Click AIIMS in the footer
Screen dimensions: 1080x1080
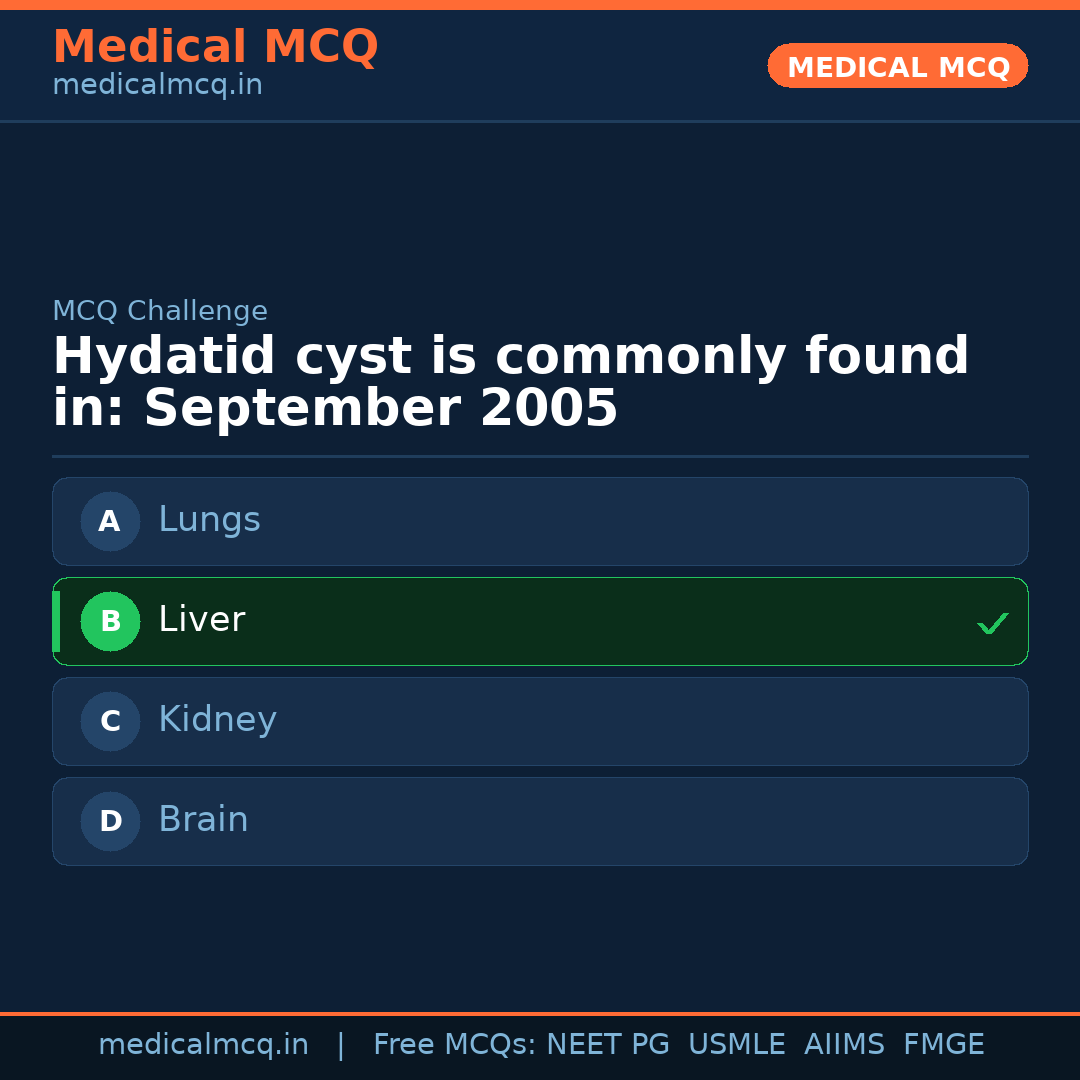pos(844,1045)
